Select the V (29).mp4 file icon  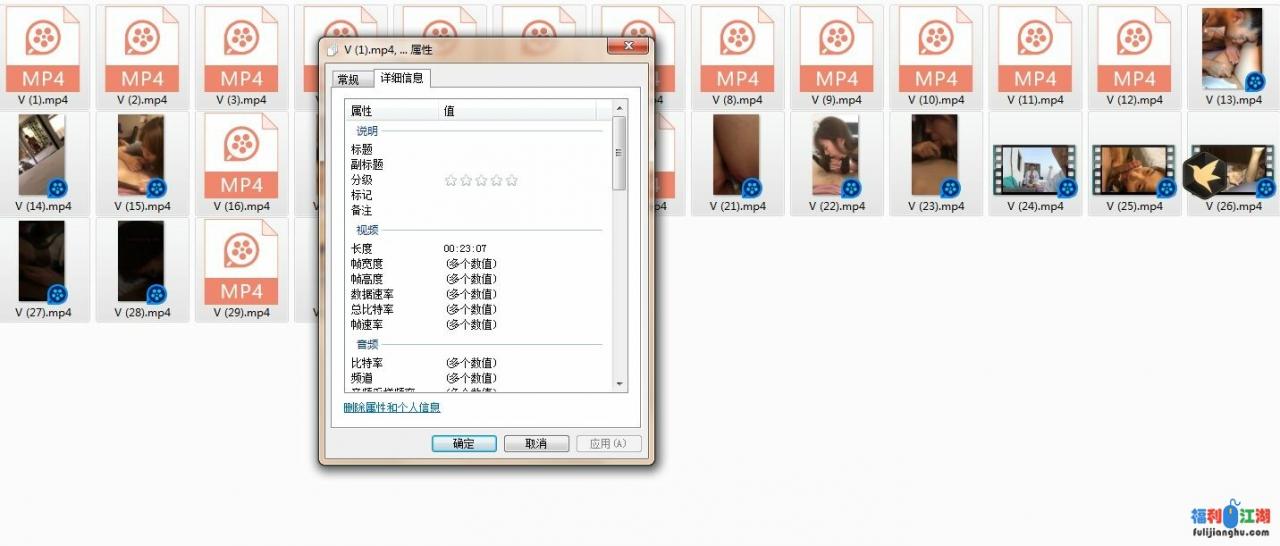(x=241, y=262)
